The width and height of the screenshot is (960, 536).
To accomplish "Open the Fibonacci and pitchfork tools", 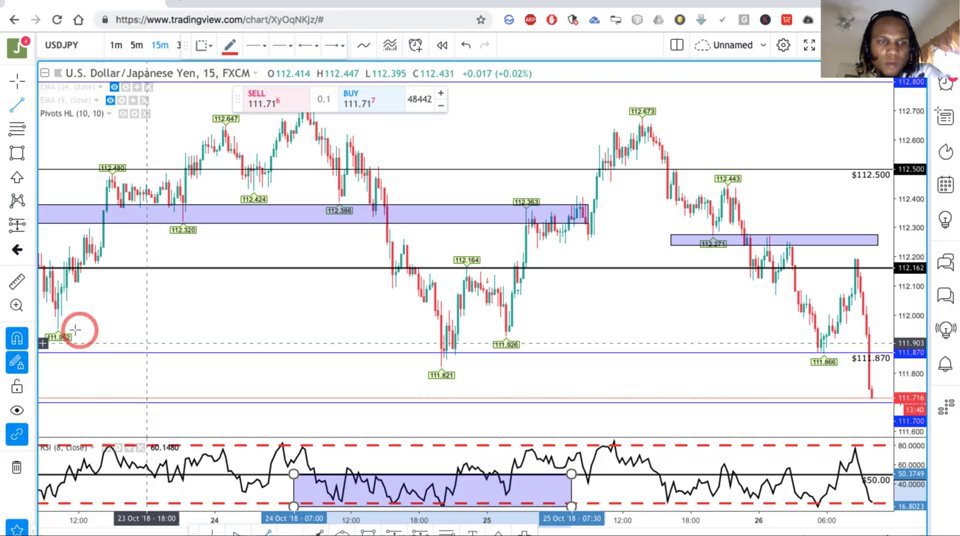I will (x=17, y=129).
